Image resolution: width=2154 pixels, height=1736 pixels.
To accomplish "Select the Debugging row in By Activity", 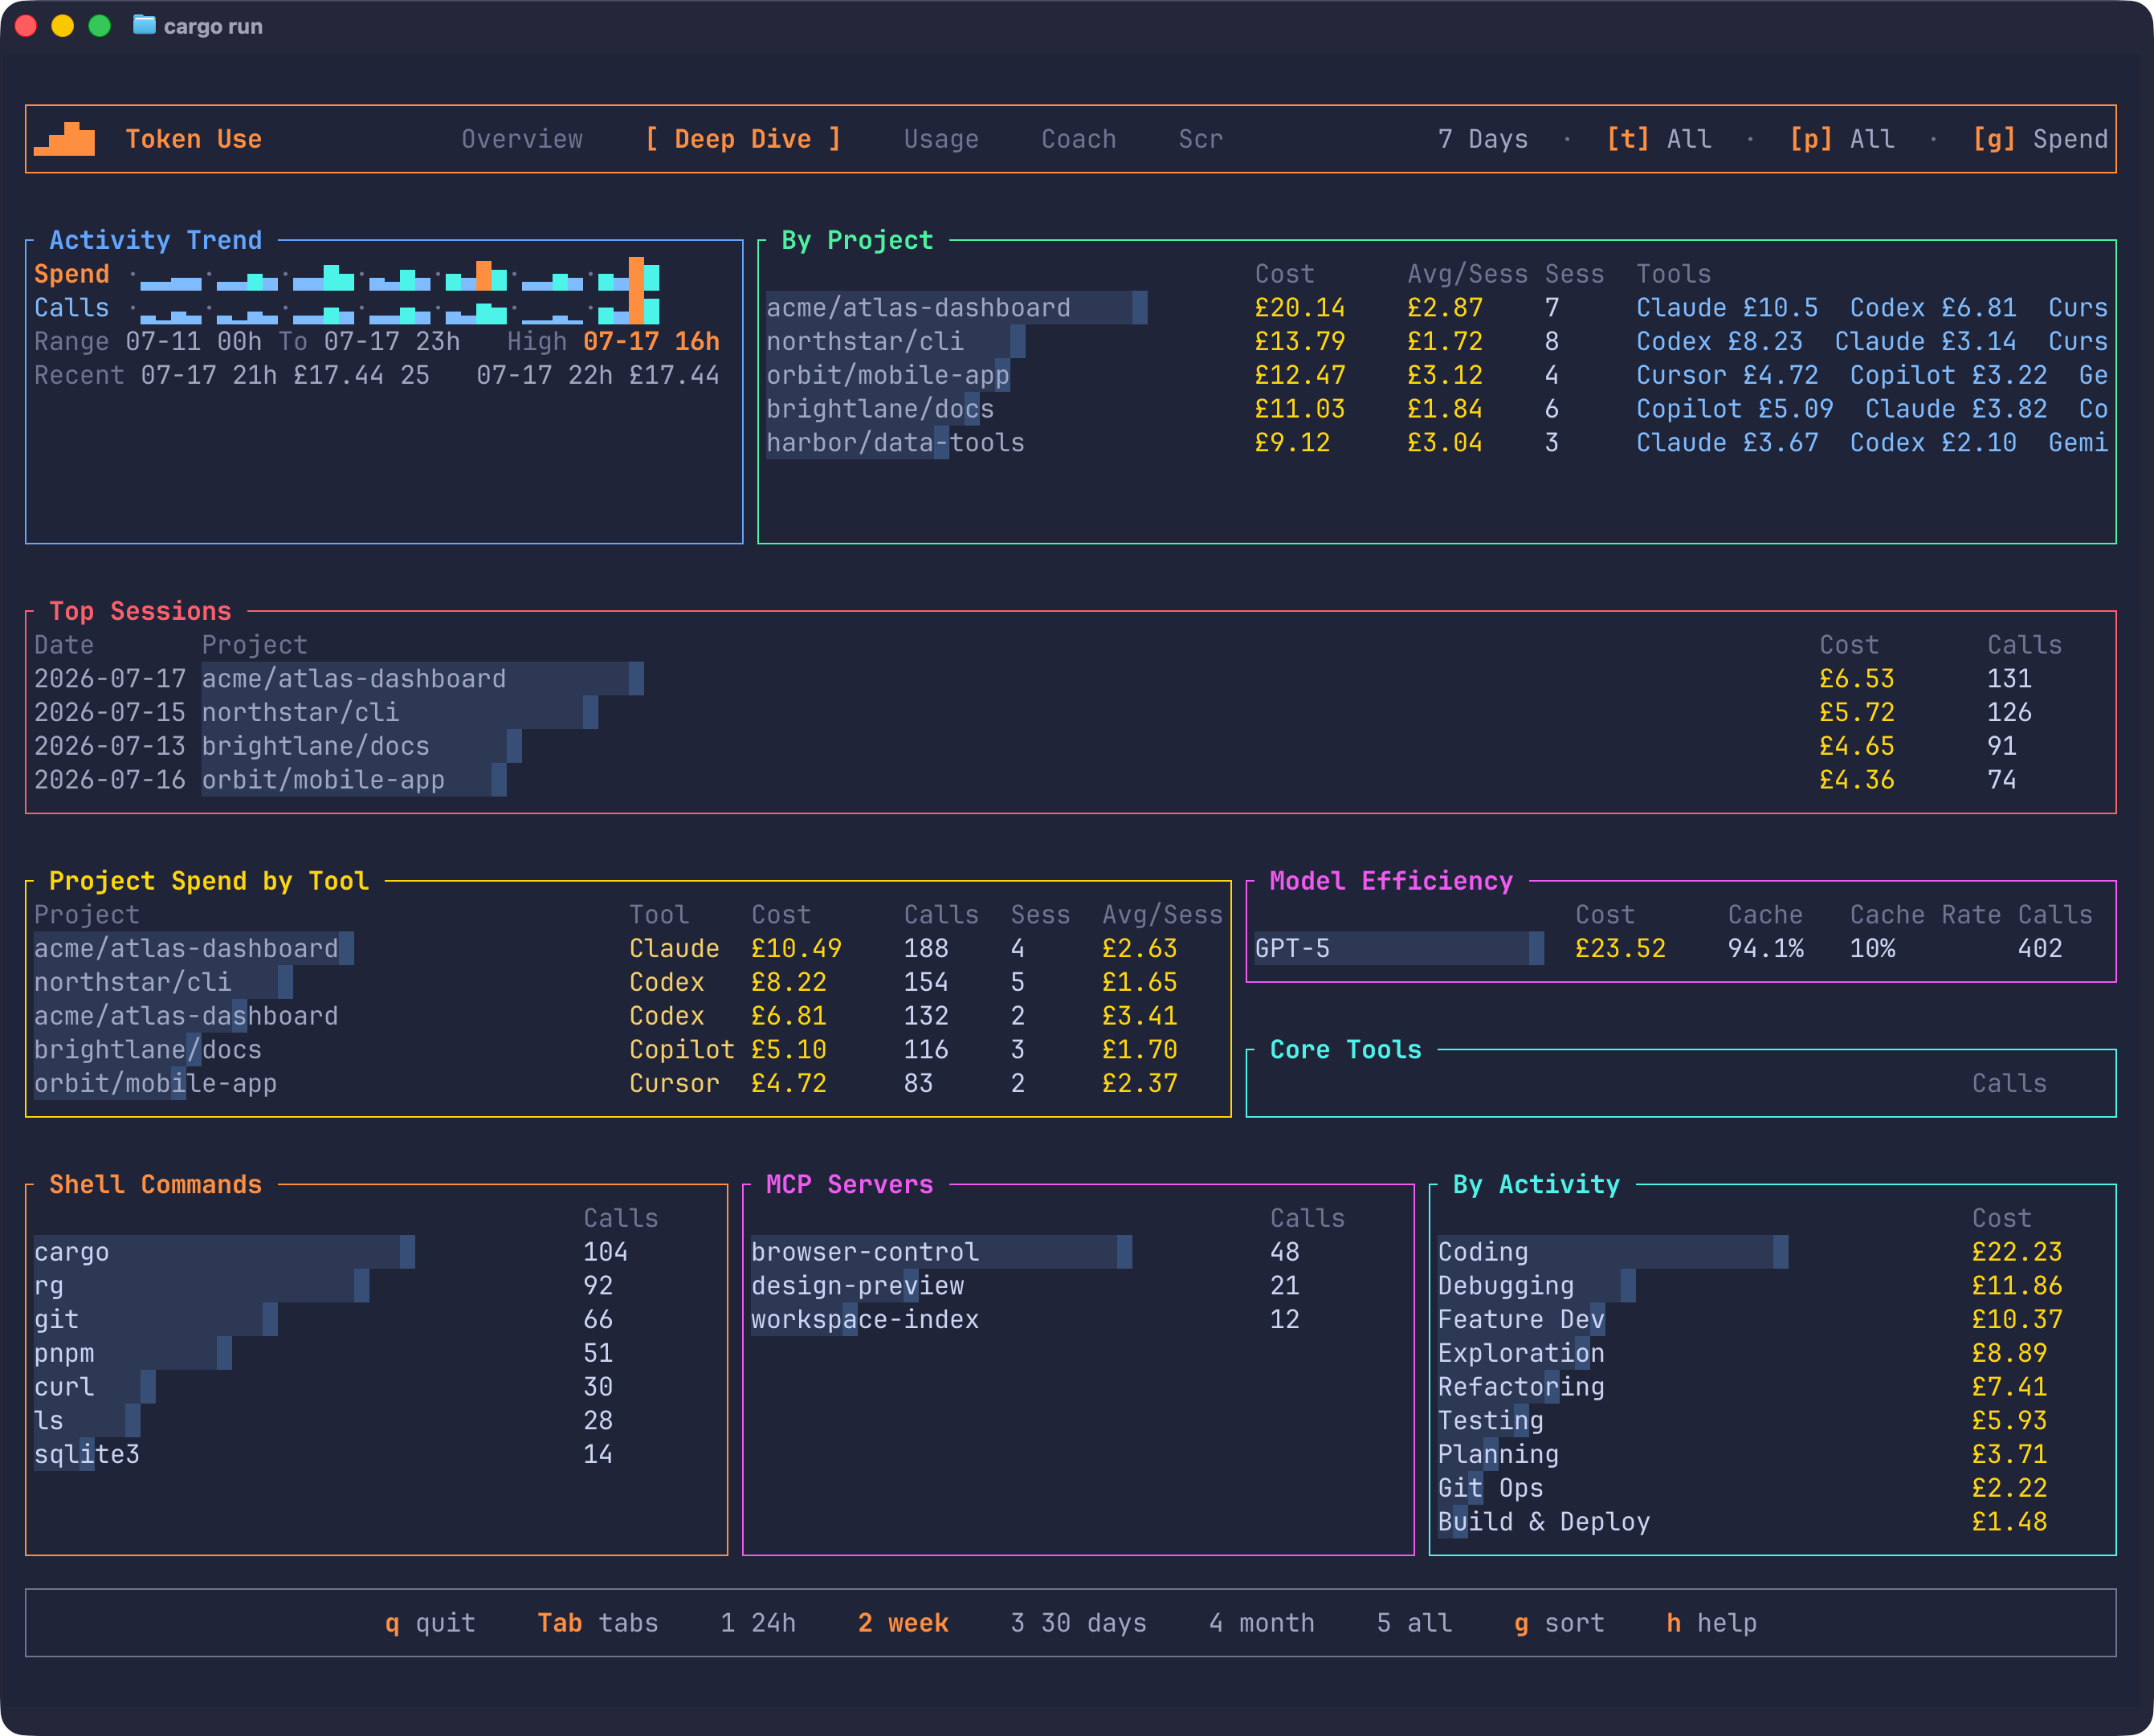I will pyautogui.click(x=1773, y=1286).
